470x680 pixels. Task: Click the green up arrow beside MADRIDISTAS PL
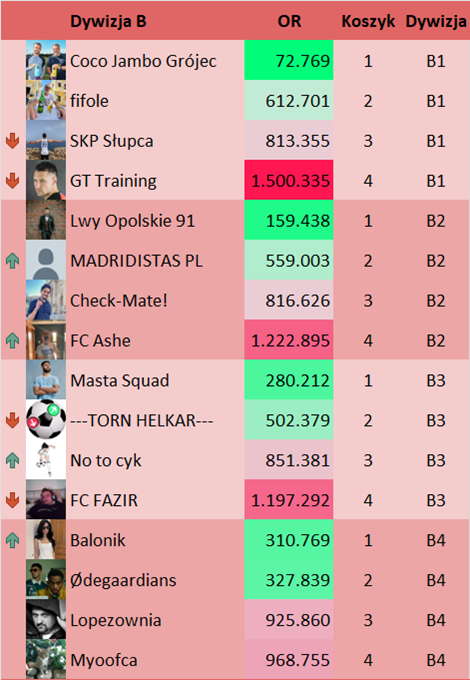(x=13, y=261)
